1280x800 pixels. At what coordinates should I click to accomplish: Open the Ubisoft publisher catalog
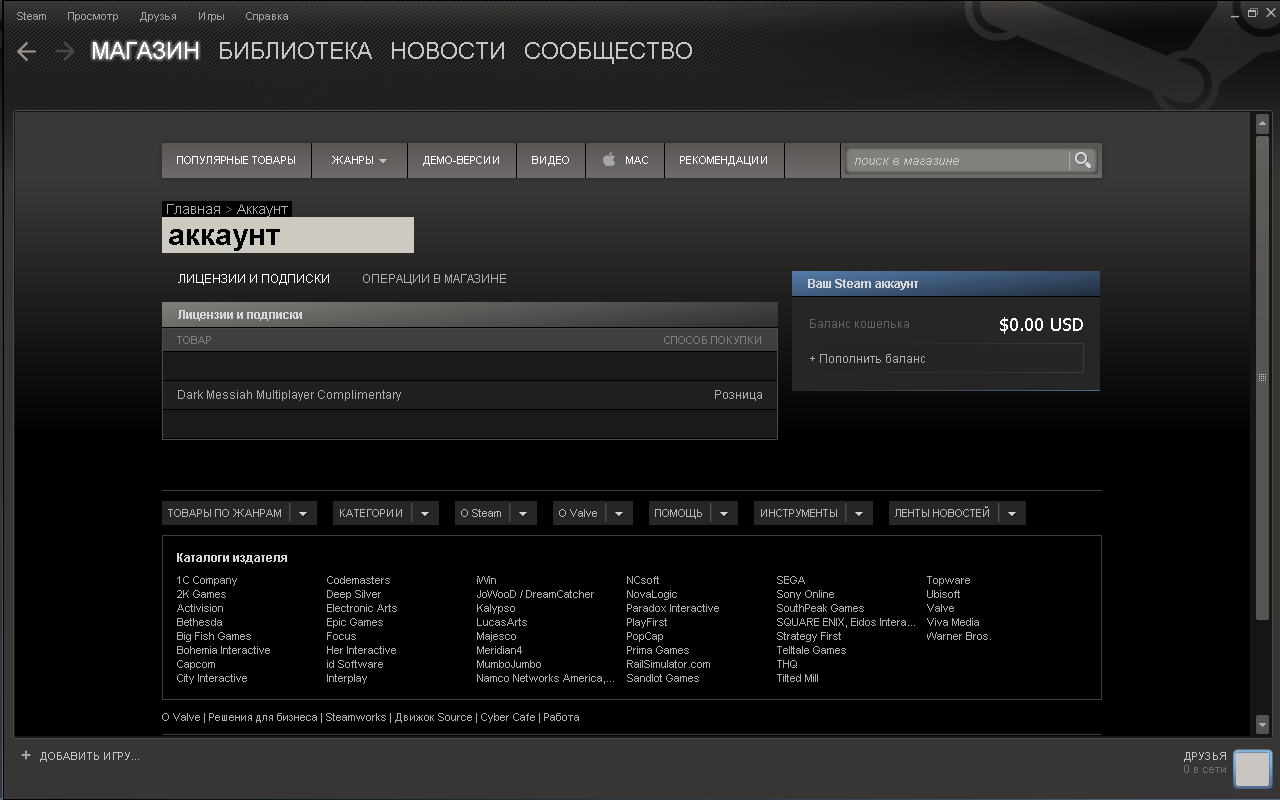click(x=943, y=594)
